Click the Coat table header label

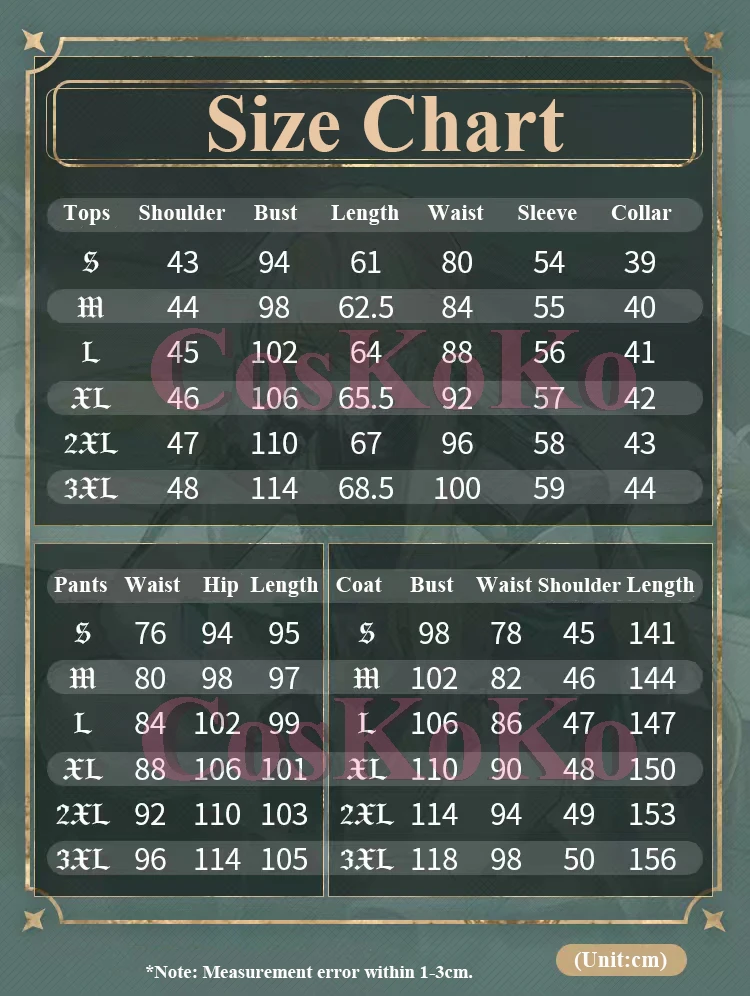pos(359,584)
